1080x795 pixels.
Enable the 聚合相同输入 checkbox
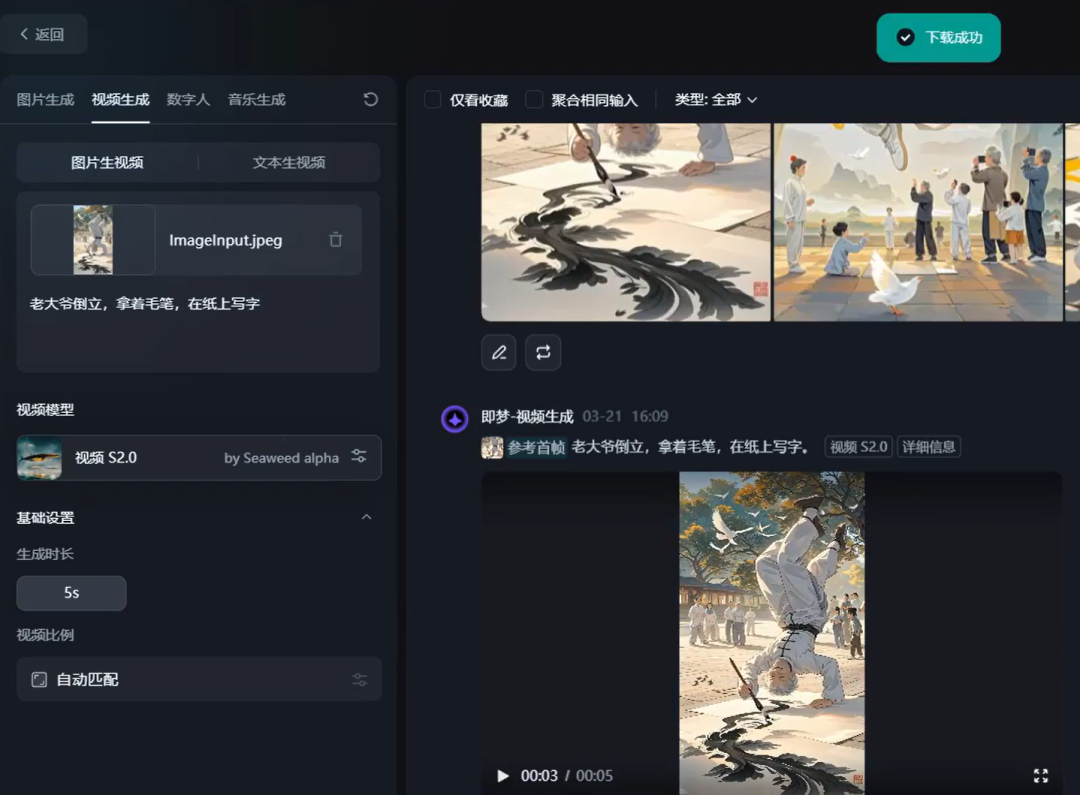(535, 100)
